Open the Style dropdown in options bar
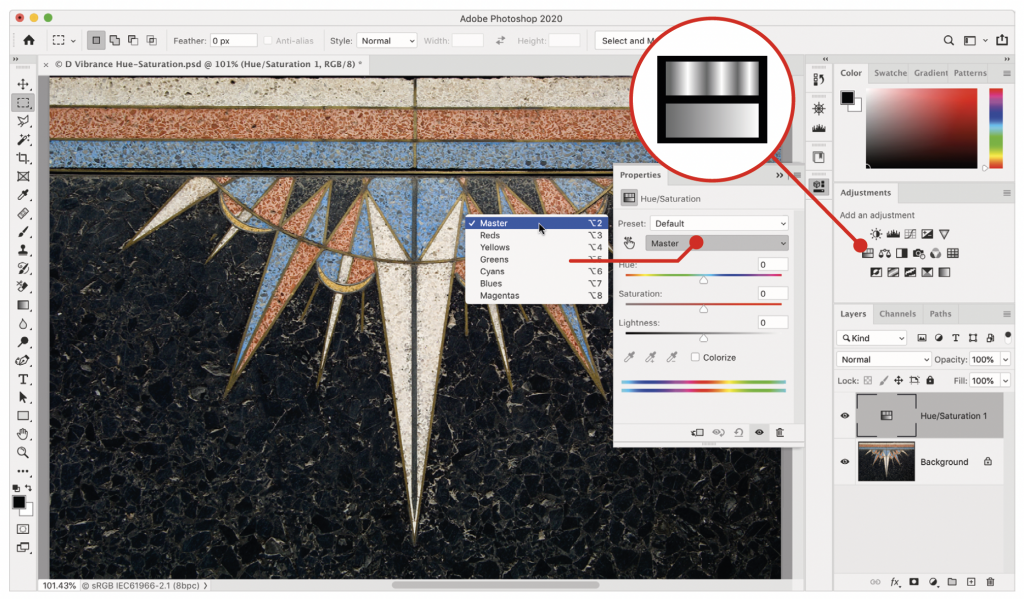Screen dimensions: 1024x599 pyautogui.click(x=387, y=41)
